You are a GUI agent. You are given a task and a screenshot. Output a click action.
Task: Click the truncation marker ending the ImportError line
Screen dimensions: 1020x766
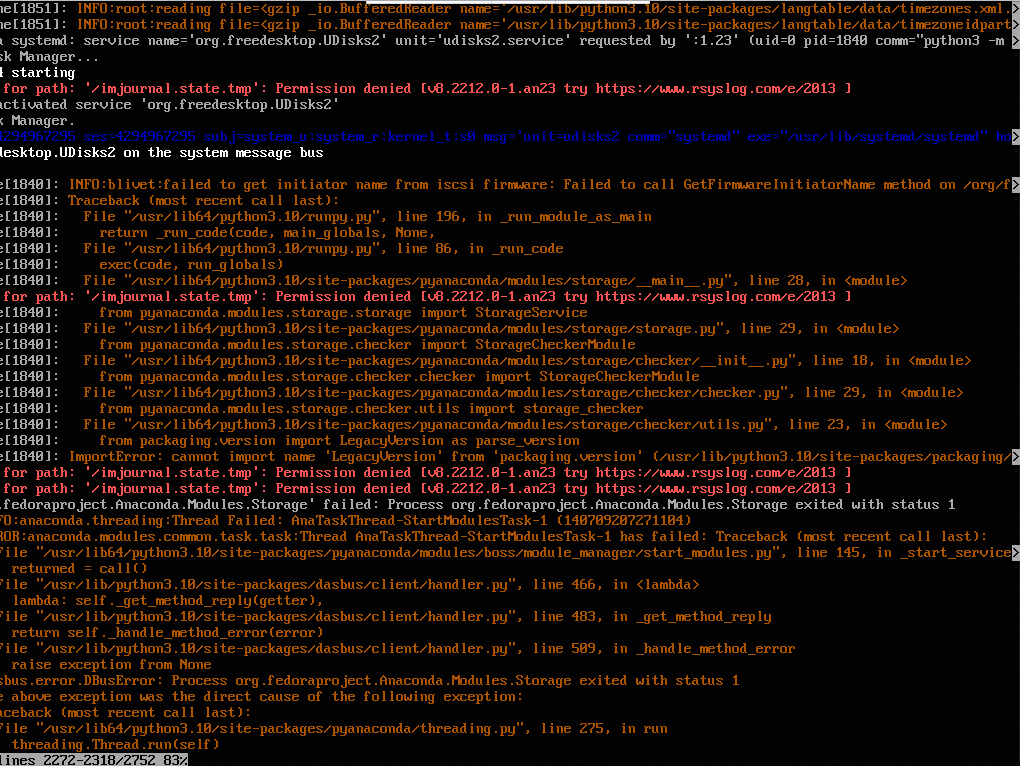1014,456
